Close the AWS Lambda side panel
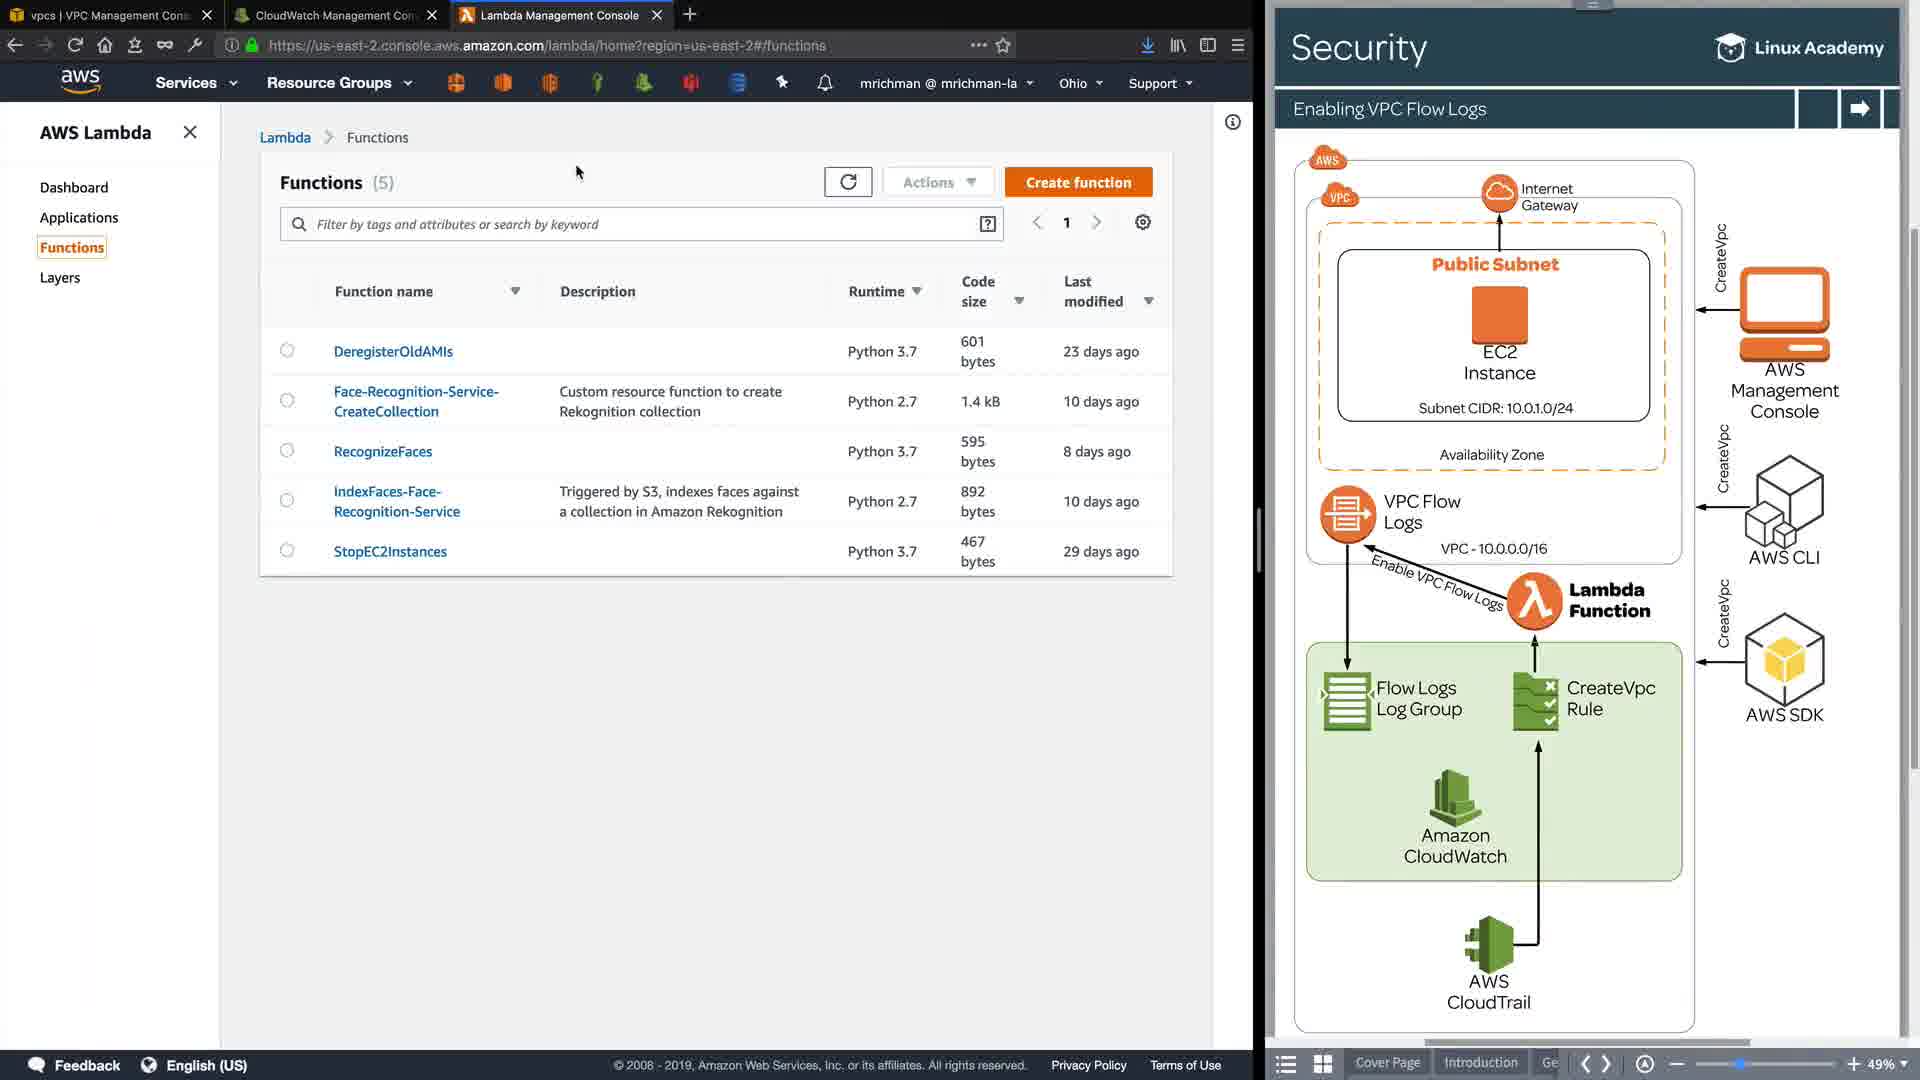 click(190, 132)
